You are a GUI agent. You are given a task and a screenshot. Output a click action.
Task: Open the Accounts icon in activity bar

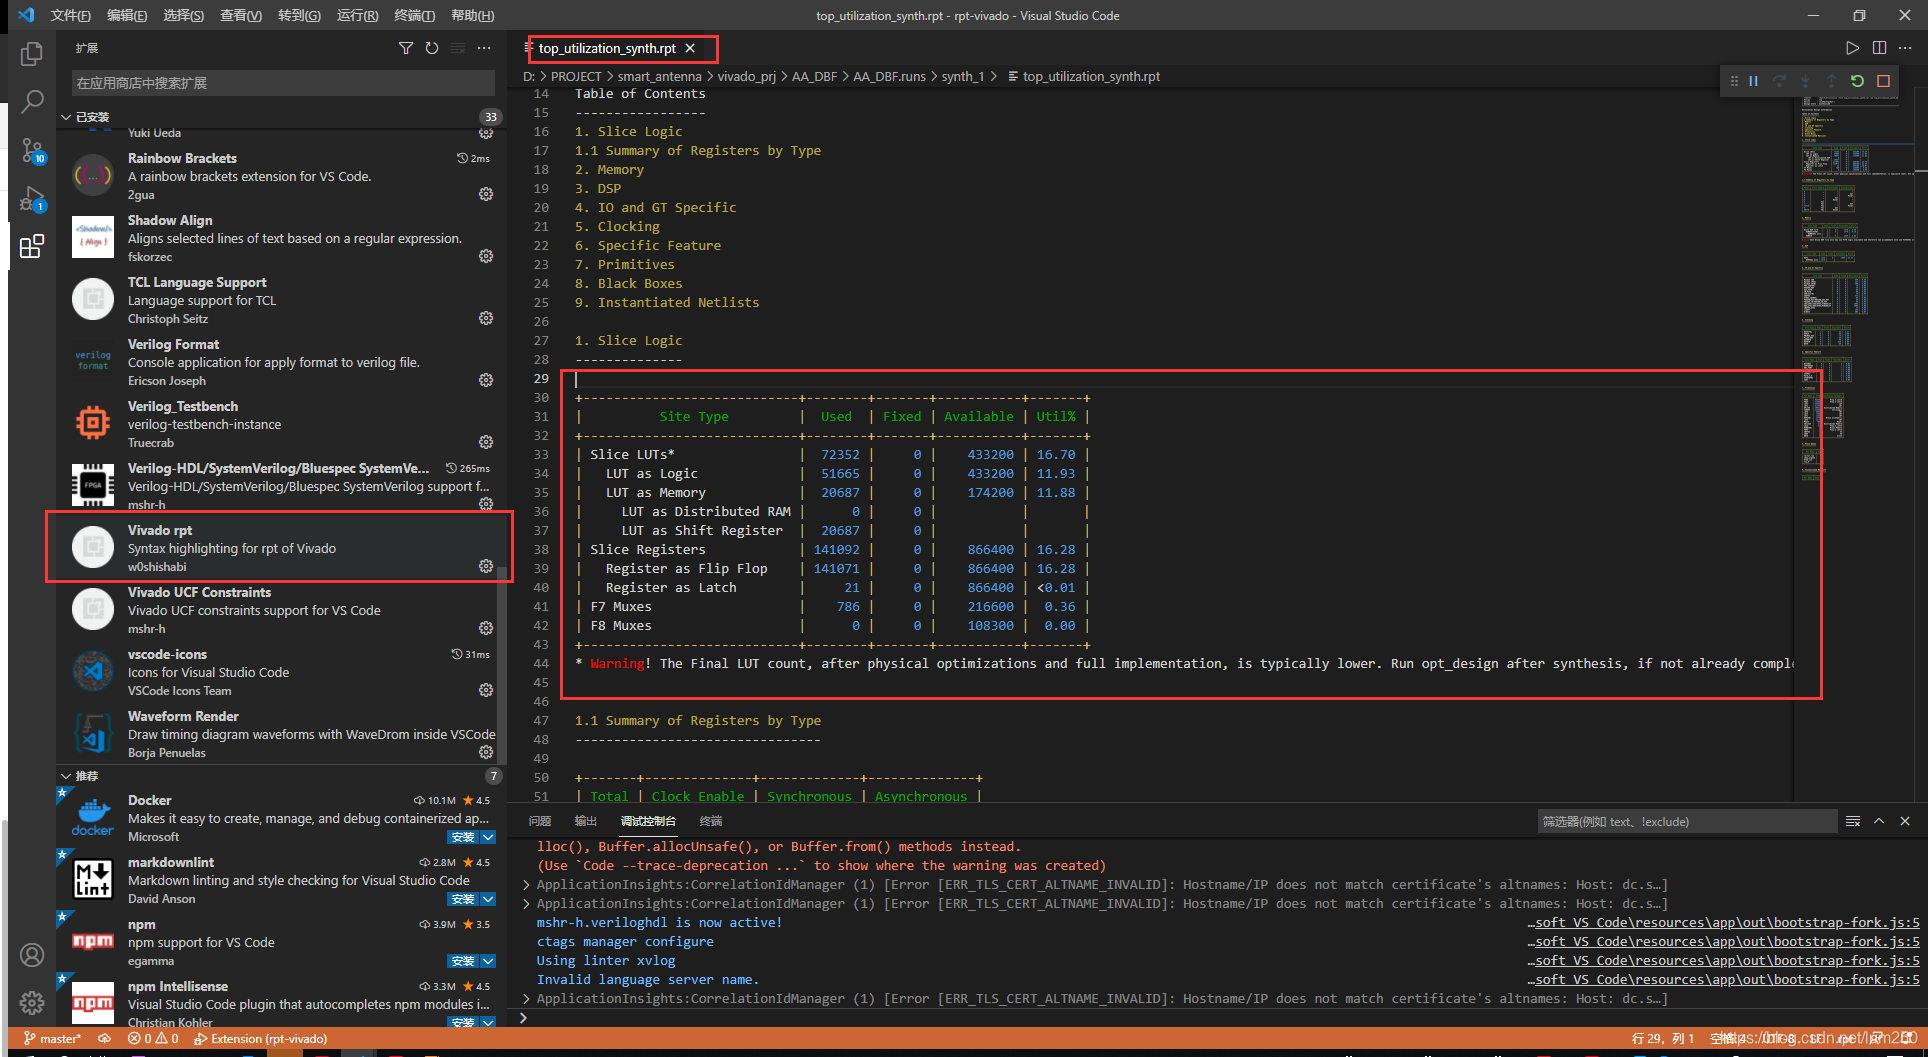(x=32, y=955)
